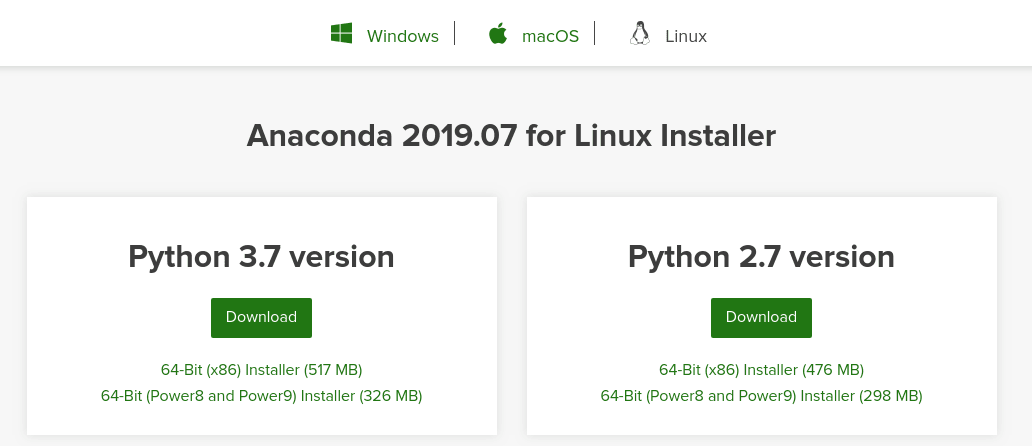This screenshot has width=1032, height=446.
Task: Click the Windows logo icon
Action: point(342,35)
